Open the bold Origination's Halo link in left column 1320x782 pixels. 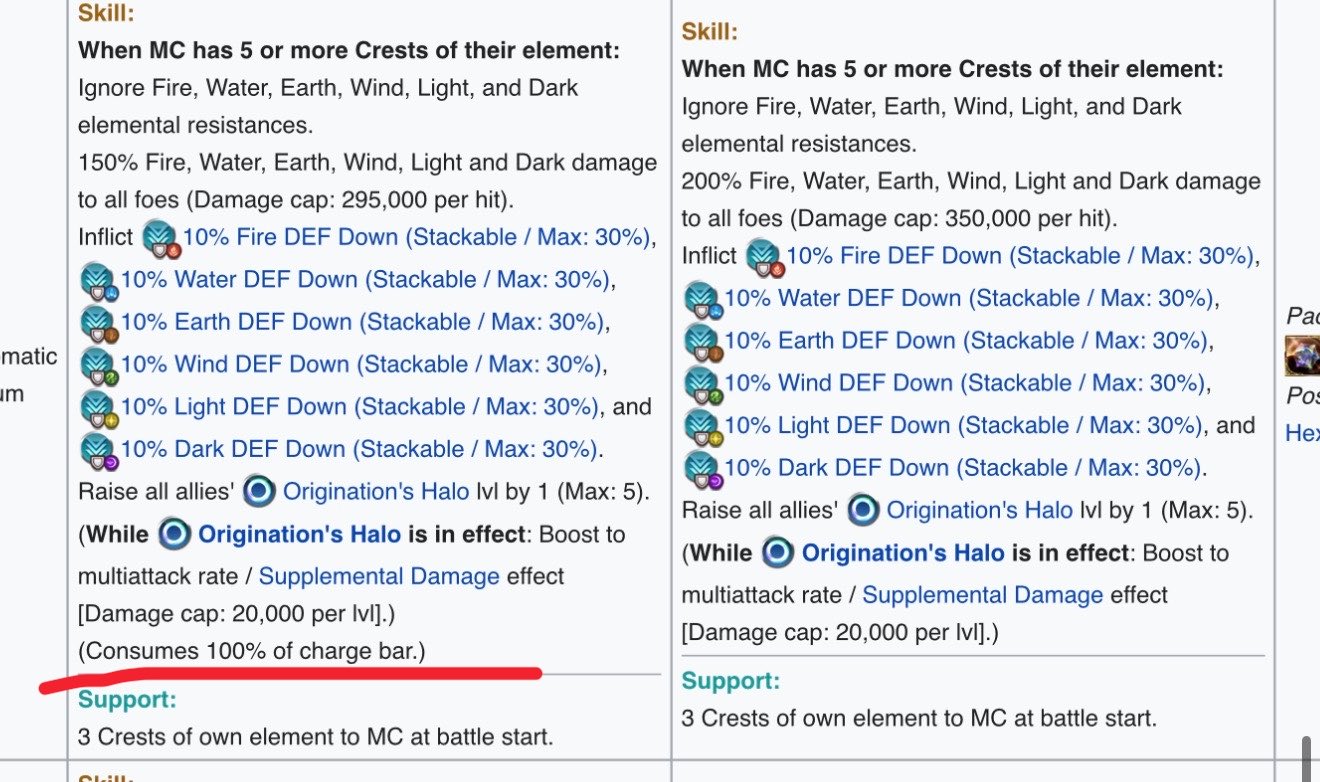[x=299, y=534]
